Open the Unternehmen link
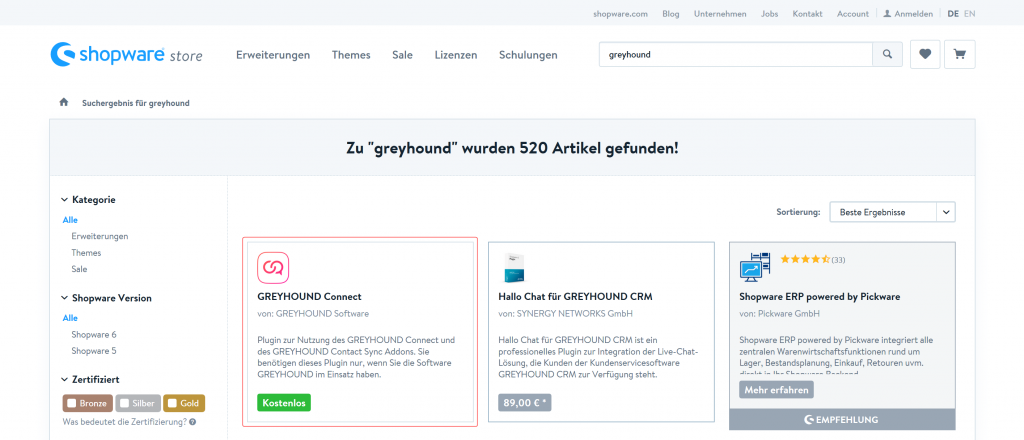Screen dimensions: 1024x440 [720, 14]
